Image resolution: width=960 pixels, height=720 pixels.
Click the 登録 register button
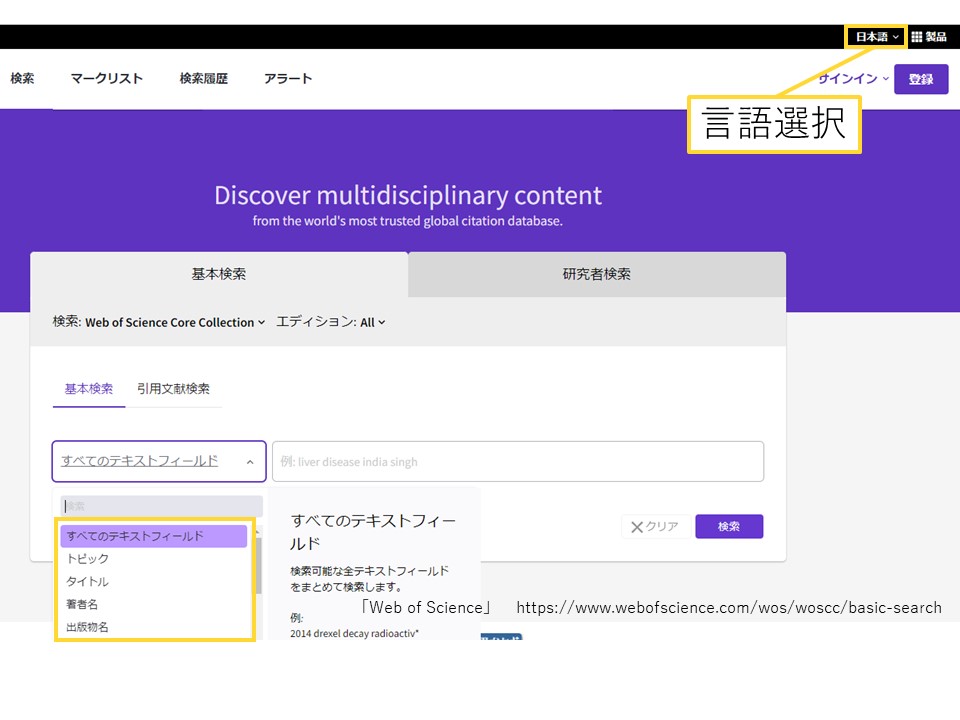[921, 80]
